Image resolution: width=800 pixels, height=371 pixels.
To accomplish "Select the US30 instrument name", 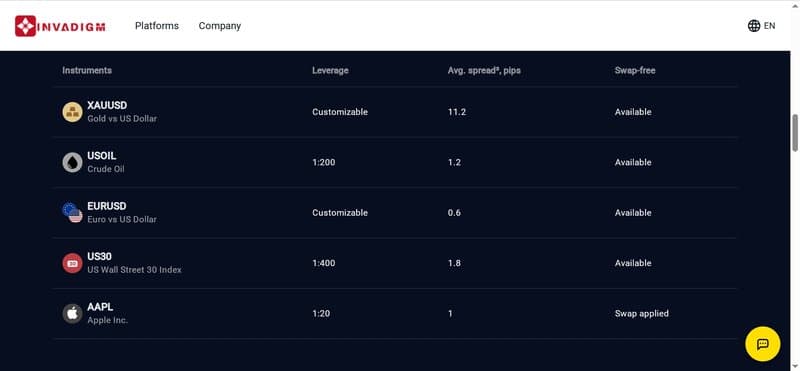I will pyautogui.click(x=99, y=257).
